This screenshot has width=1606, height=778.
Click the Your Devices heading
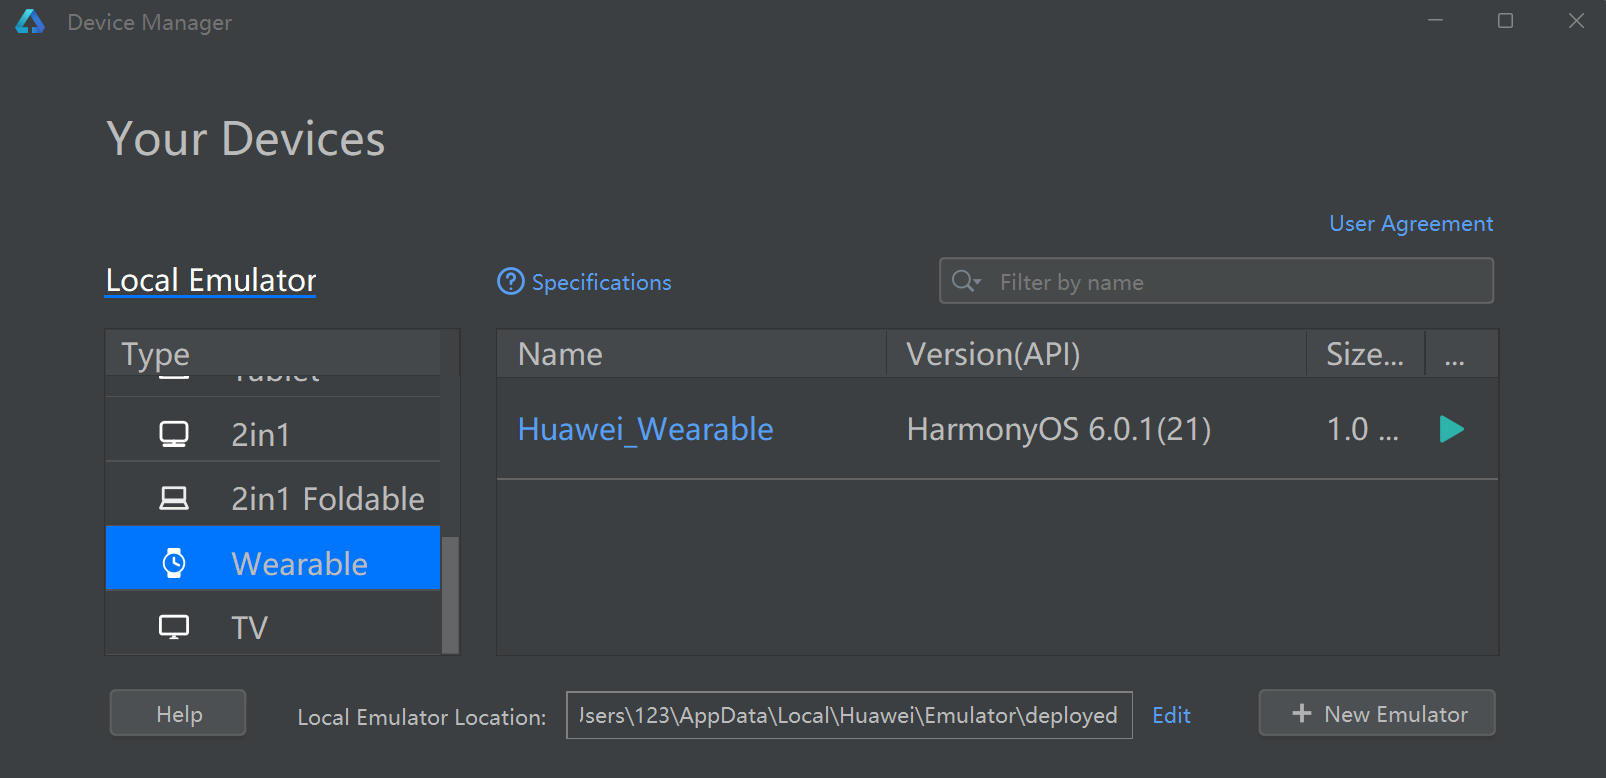point(246,139)
